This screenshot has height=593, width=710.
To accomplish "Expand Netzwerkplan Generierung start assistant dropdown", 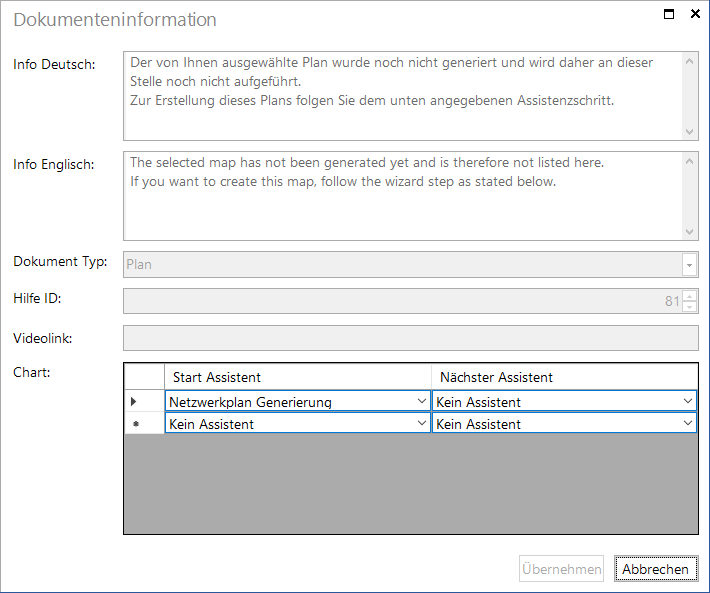I will 422,401.
